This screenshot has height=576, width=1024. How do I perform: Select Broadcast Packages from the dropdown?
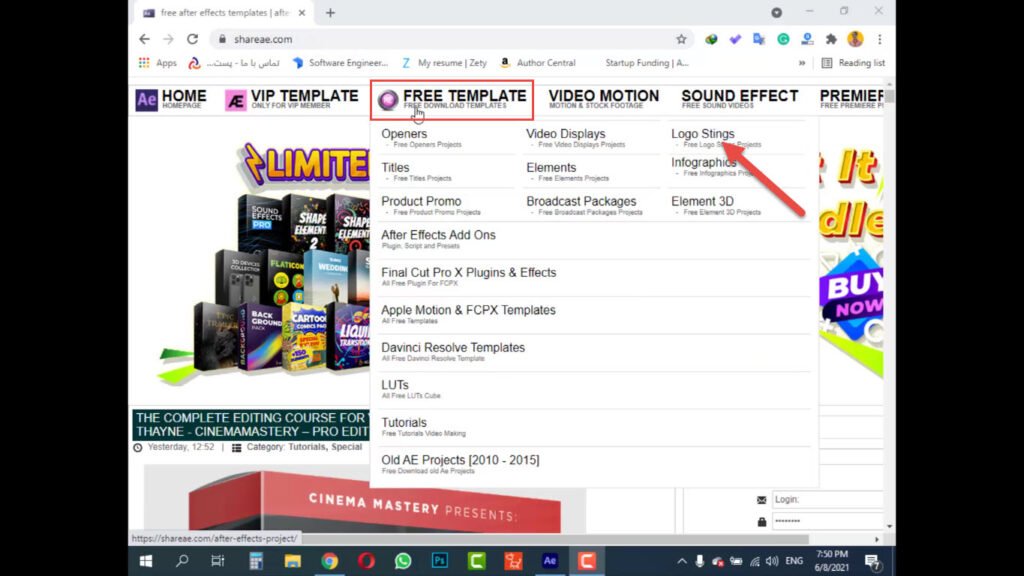click(581, 202)
